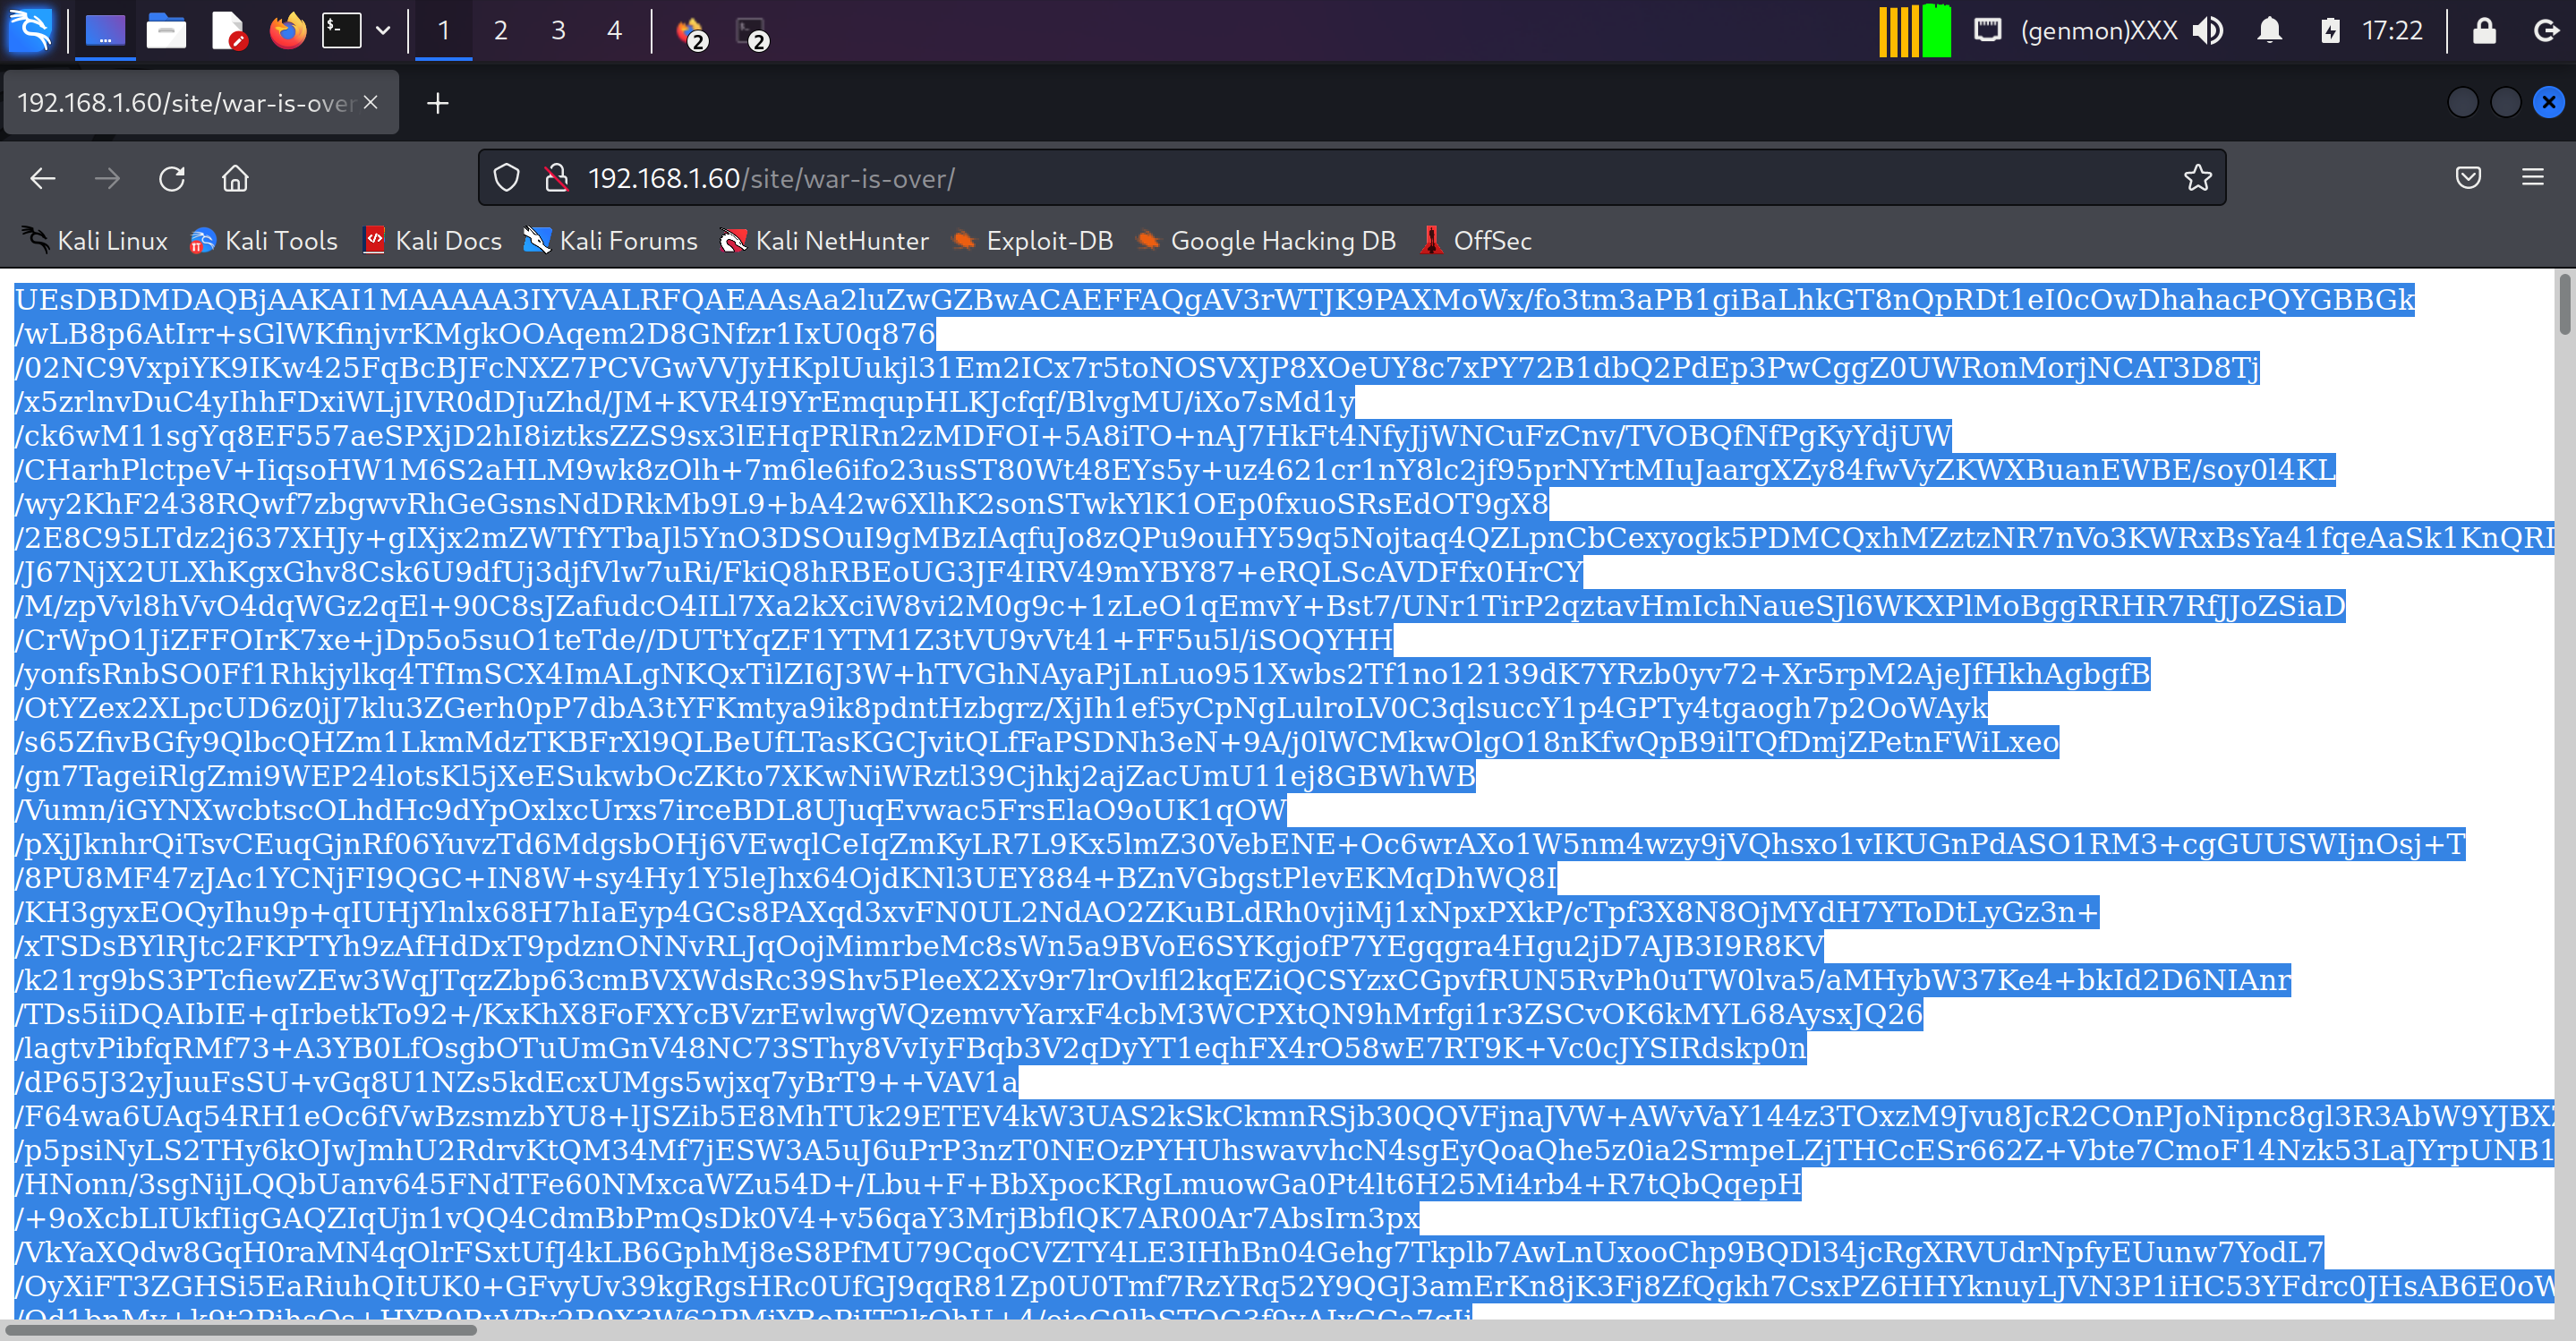This screenshot has width=2576, height=1341.
Task: Open the Exploit-DB bookmark
Action: [x=1032, y=241]
